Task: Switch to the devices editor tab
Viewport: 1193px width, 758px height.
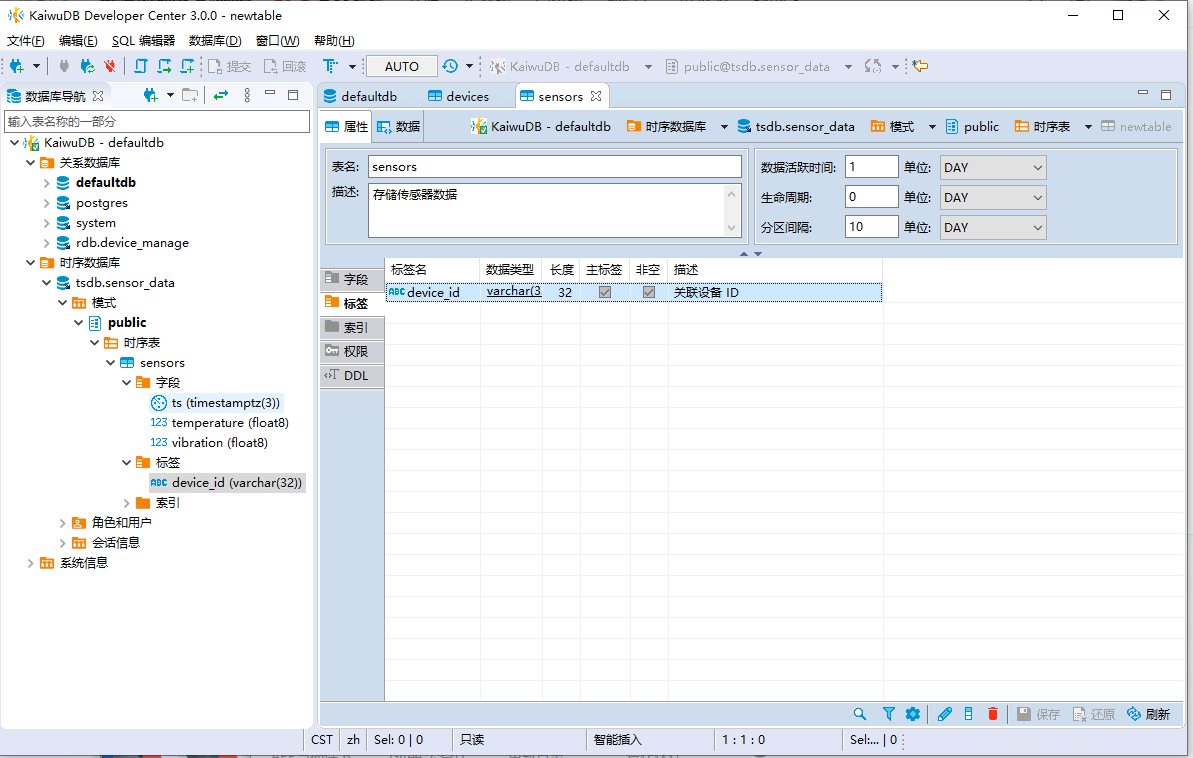Action: click(458, 97)
